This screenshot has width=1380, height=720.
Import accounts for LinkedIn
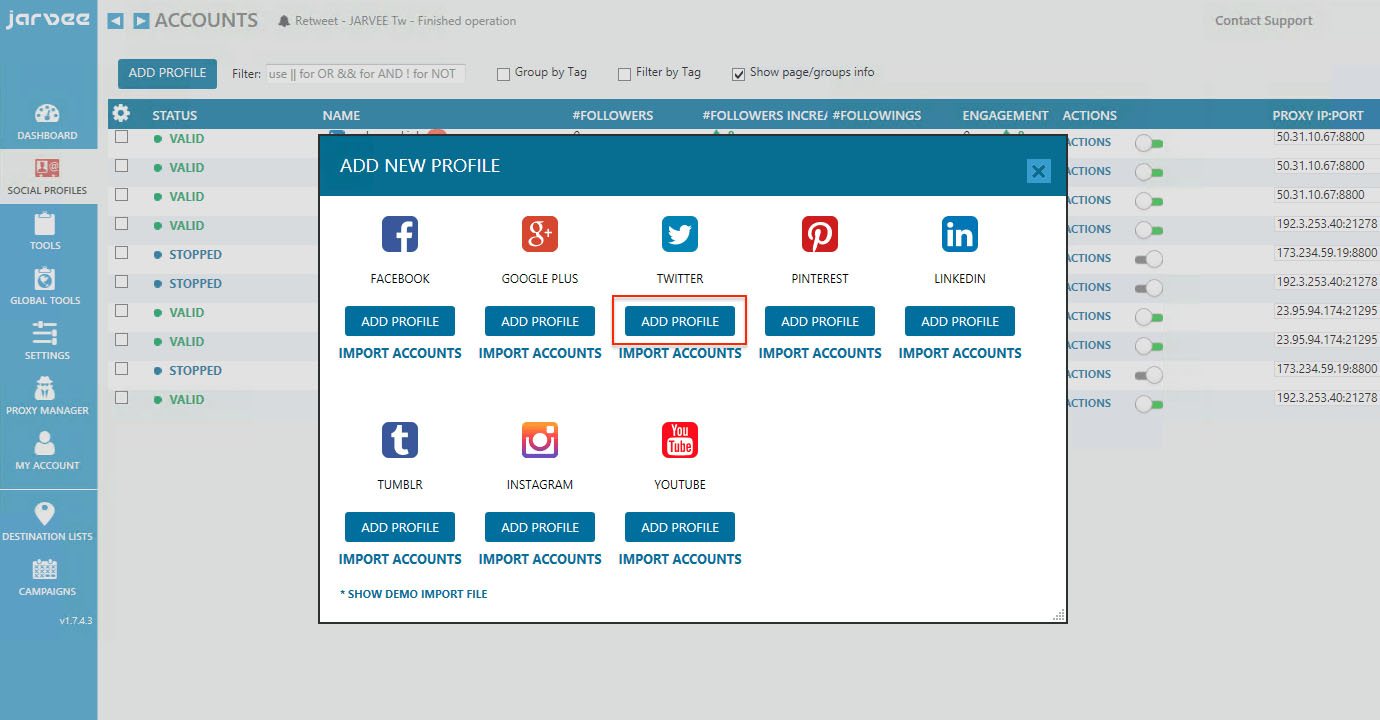[960, 353]
